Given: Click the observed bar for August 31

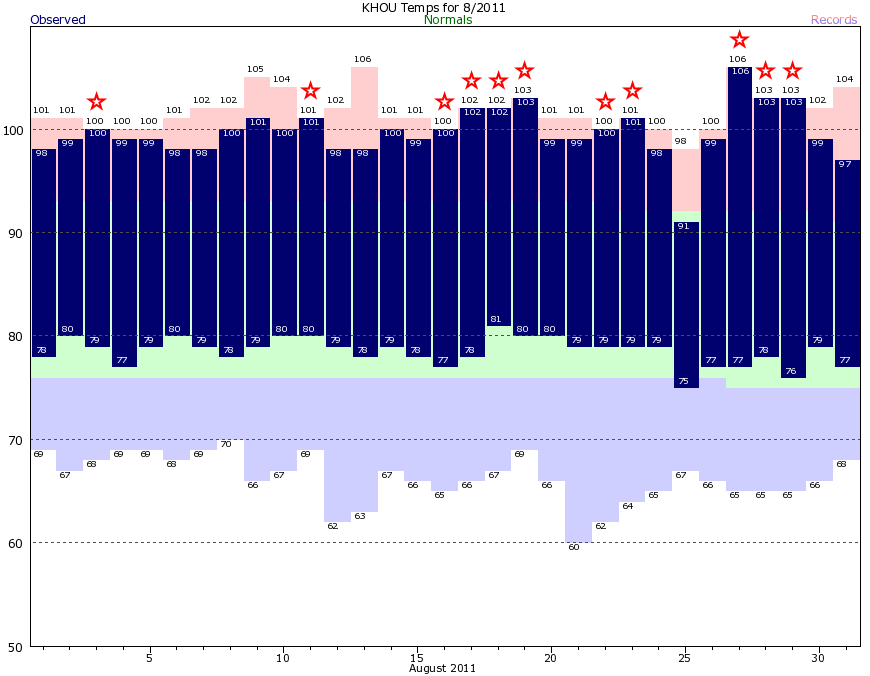Looking at the screenshot, I should tap(847, 264).
